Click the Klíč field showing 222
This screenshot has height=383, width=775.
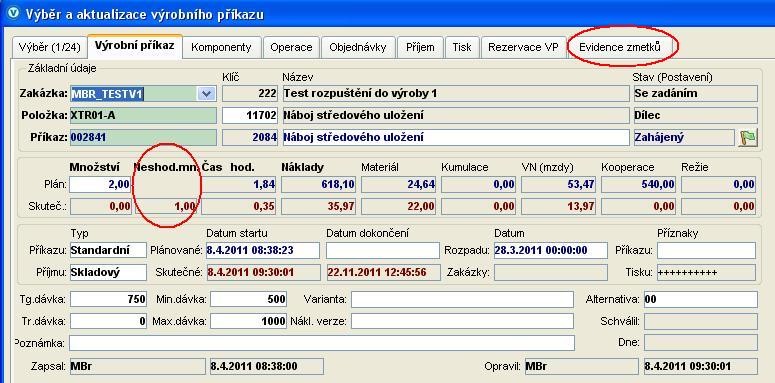point(250,94)
